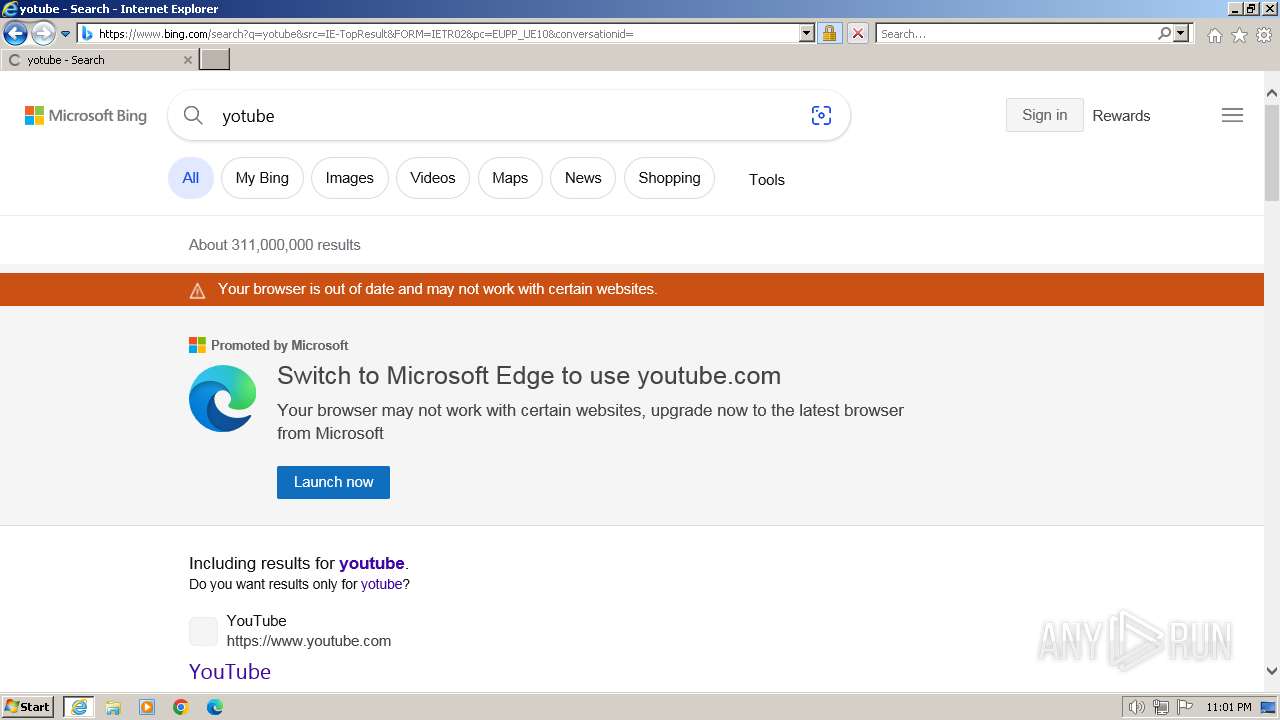
Task: Click the Microsoft Bing logo
Action: (86, 116)
